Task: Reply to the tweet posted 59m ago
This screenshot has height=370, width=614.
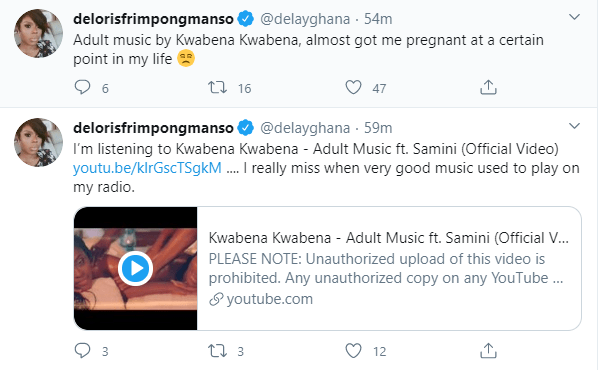Action: [x=83, y=350]
